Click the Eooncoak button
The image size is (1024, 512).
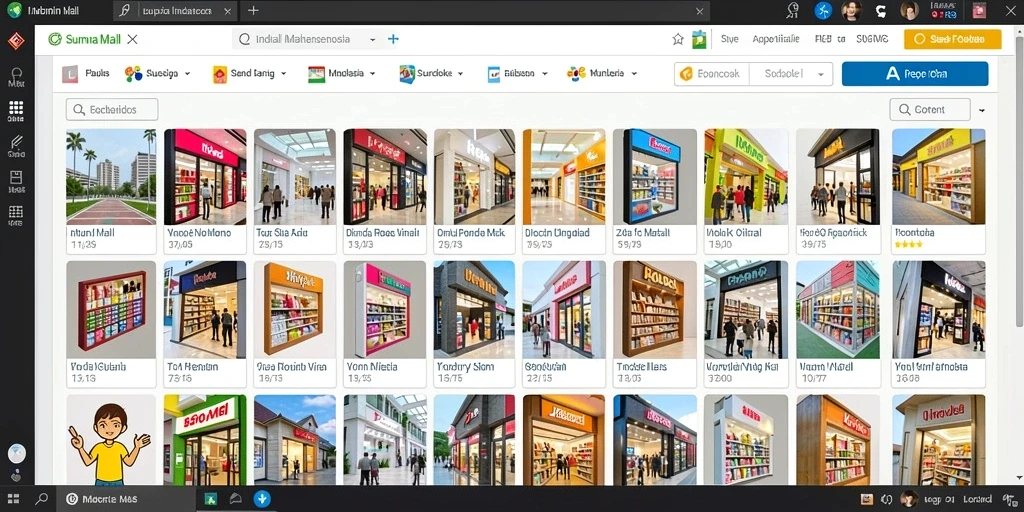(712, 74)
